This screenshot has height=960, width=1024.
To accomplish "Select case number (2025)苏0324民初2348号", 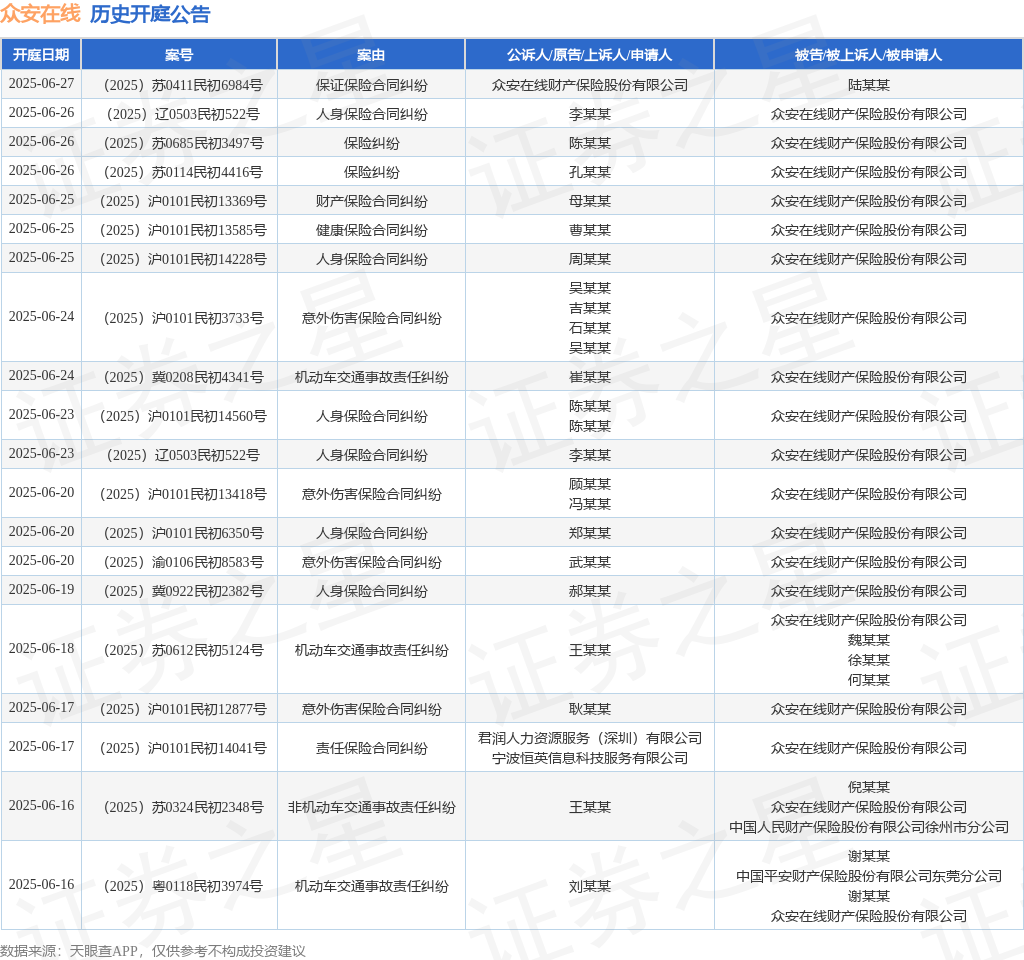I will coord(179,807).
